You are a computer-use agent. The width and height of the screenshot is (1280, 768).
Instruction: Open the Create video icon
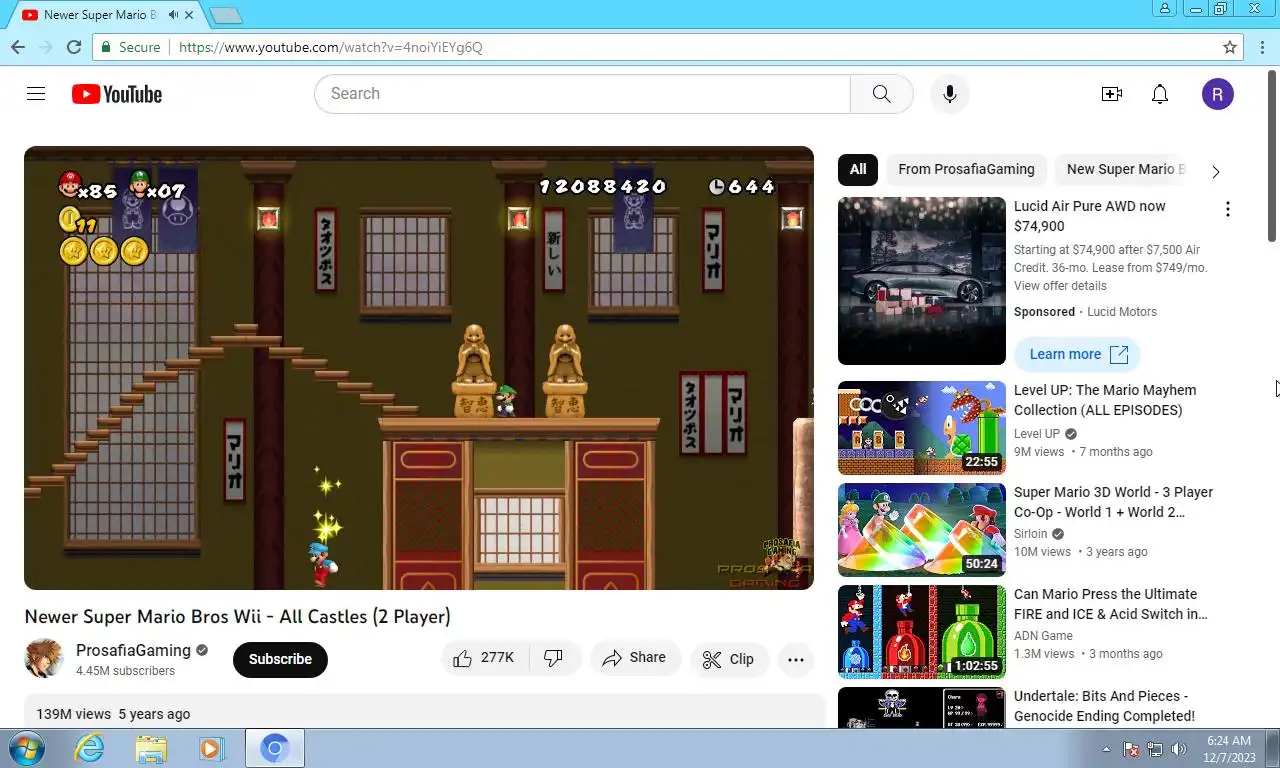coord(1111,94)
